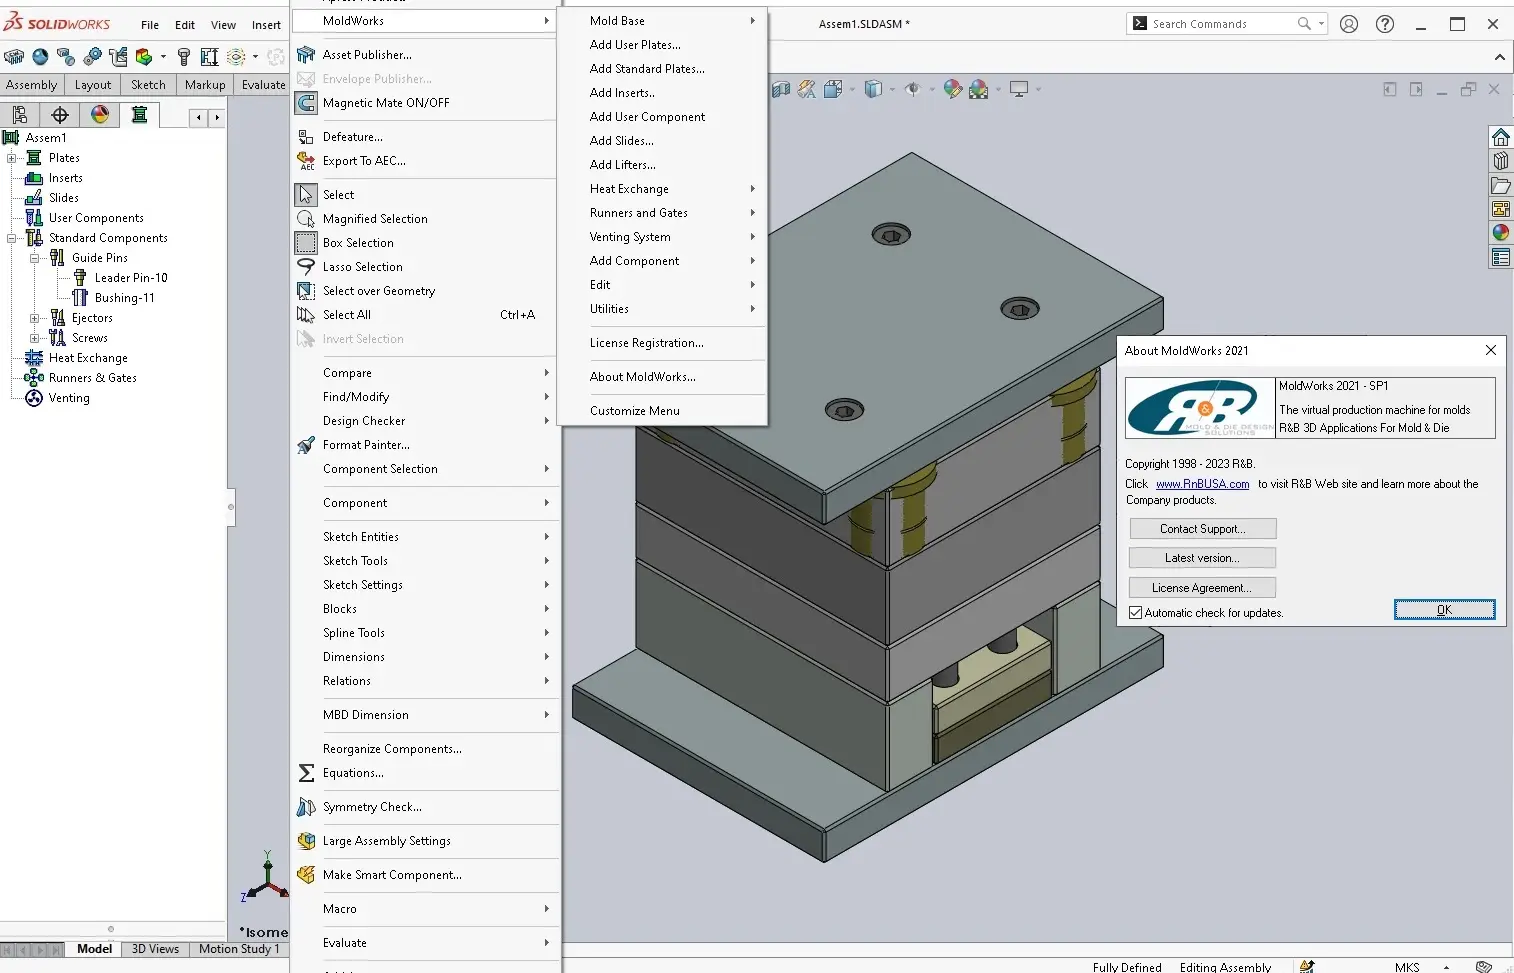Click the Latest version button
Viewport: 1514px width, 973px height.
(x=1202, y=558)
